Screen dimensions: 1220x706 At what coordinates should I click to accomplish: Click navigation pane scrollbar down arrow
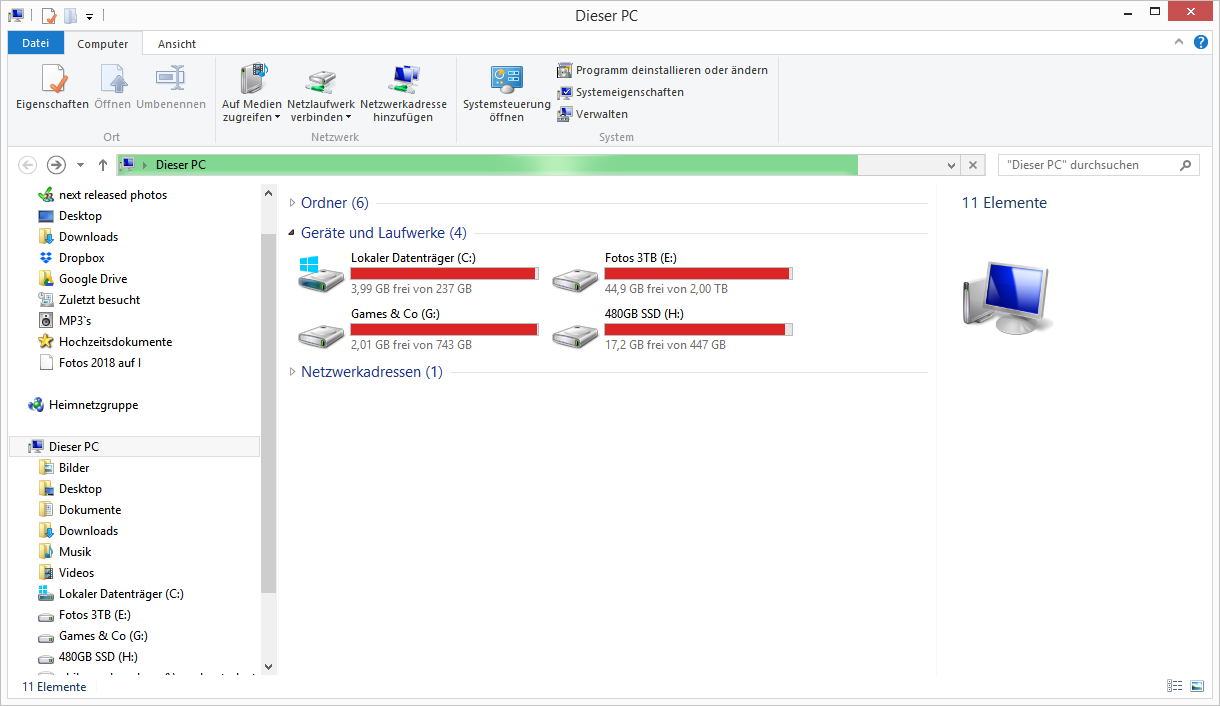click(268, 666)
